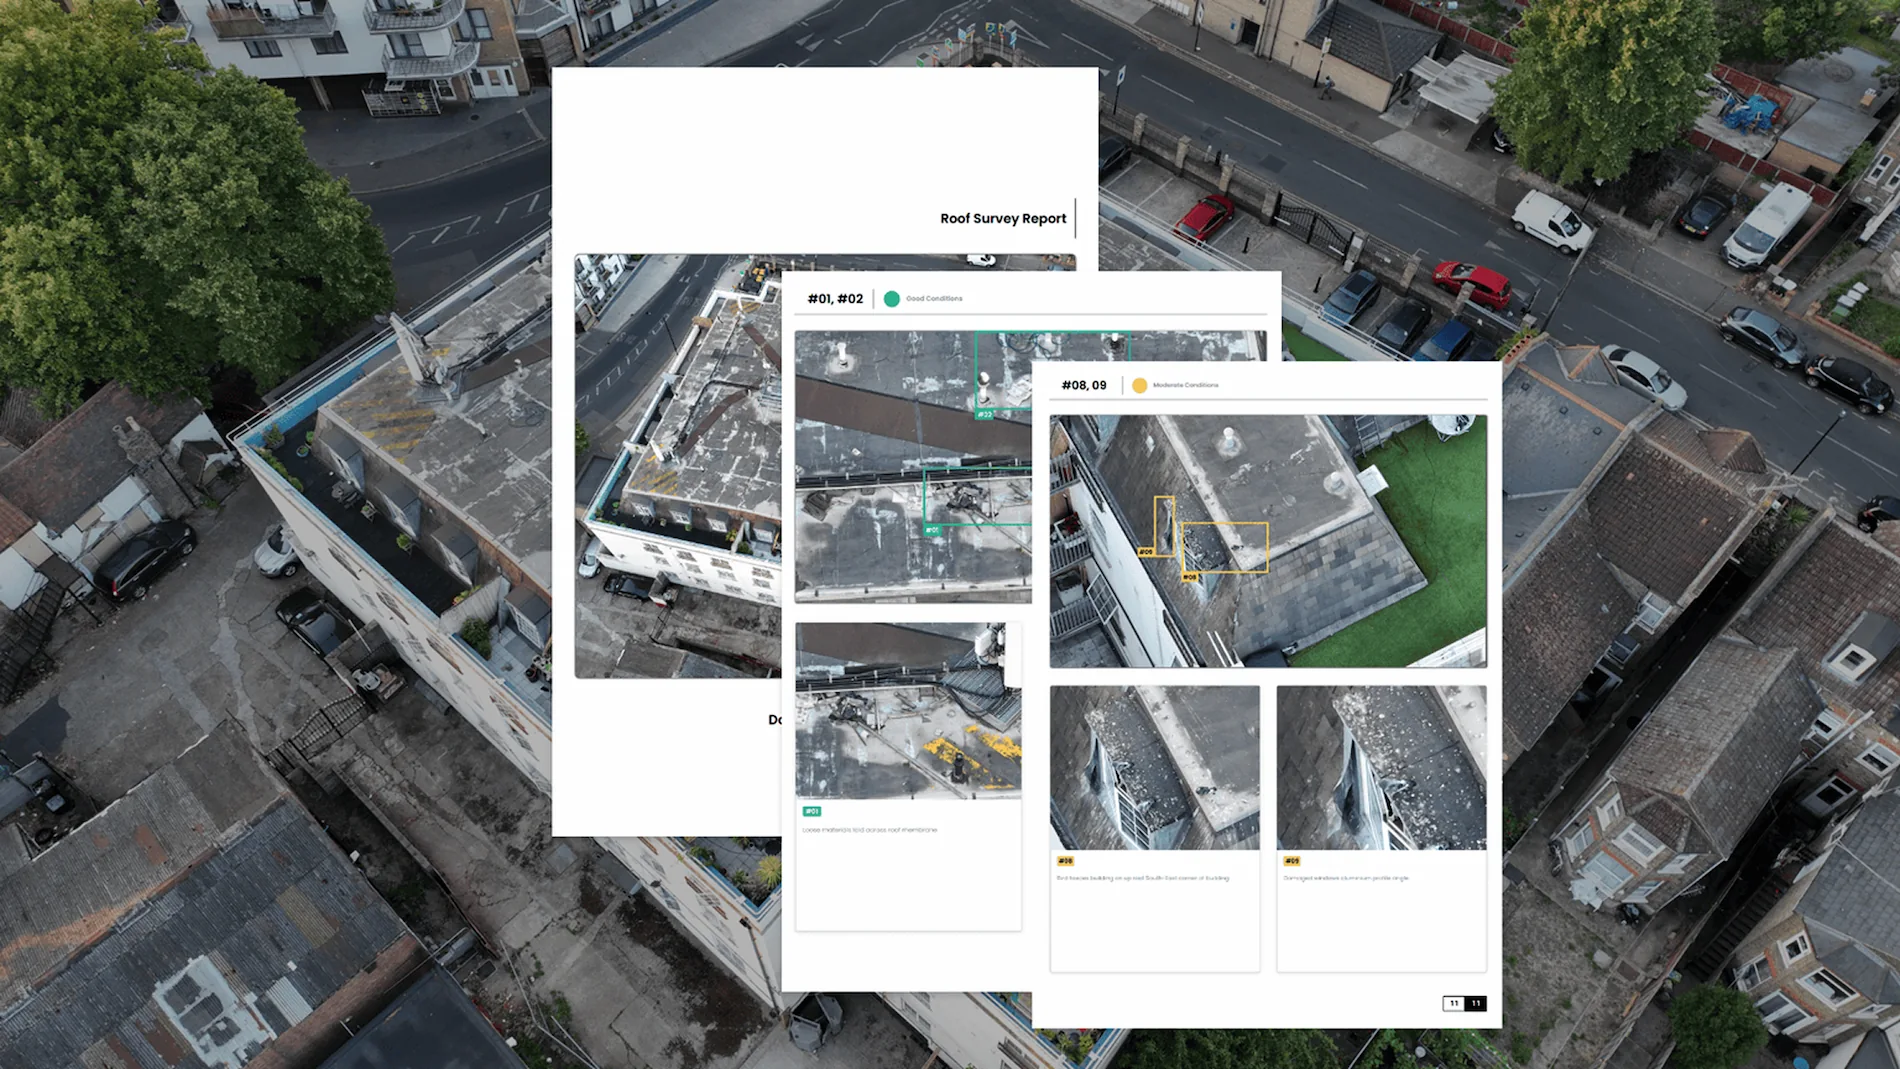Toggle the green #01 region outline on membrane photo

(978, 495)
